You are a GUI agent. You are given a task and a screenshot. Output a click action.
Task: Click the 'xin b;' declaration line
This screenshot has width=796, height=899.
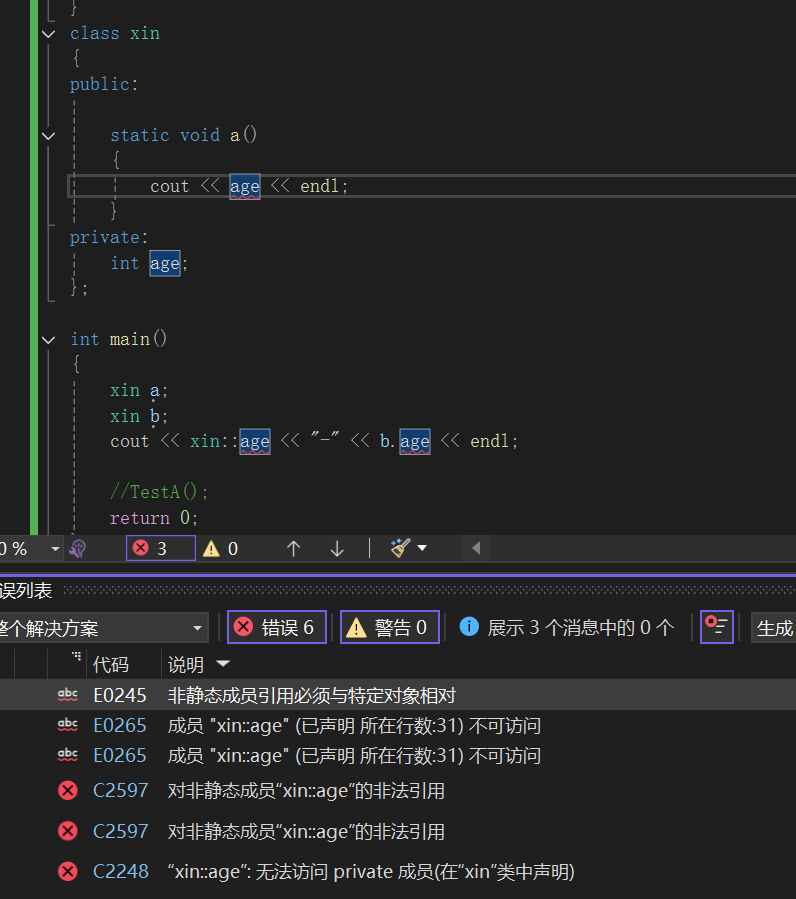click(139, 416)
